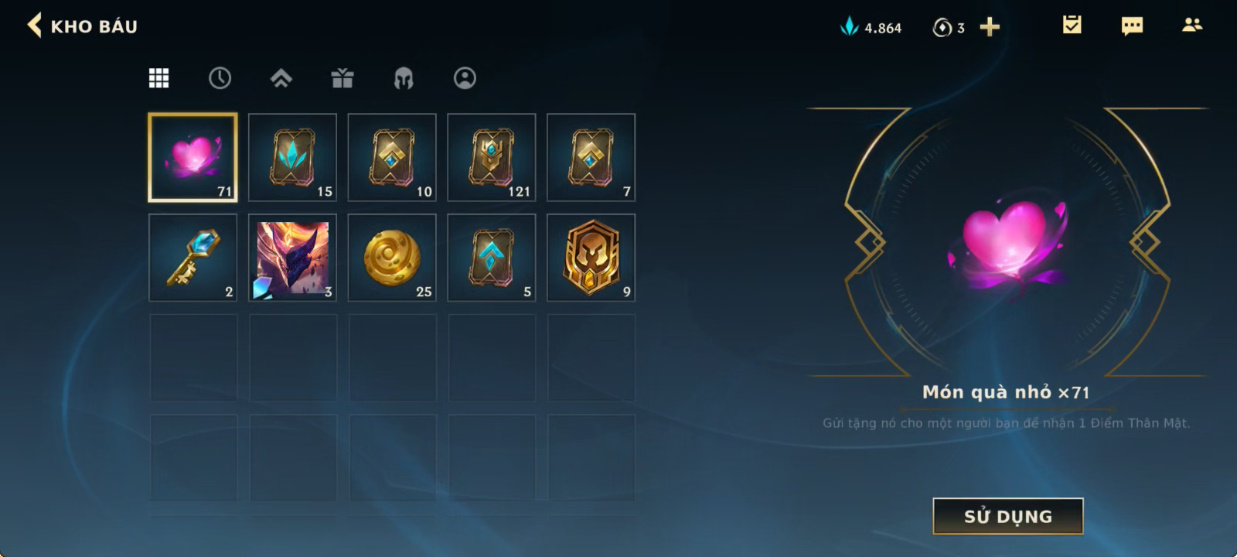This screenshot has height=557, width=1237.
Task: Click the SỬ DỤNG button
Action: coord(1008,516)
